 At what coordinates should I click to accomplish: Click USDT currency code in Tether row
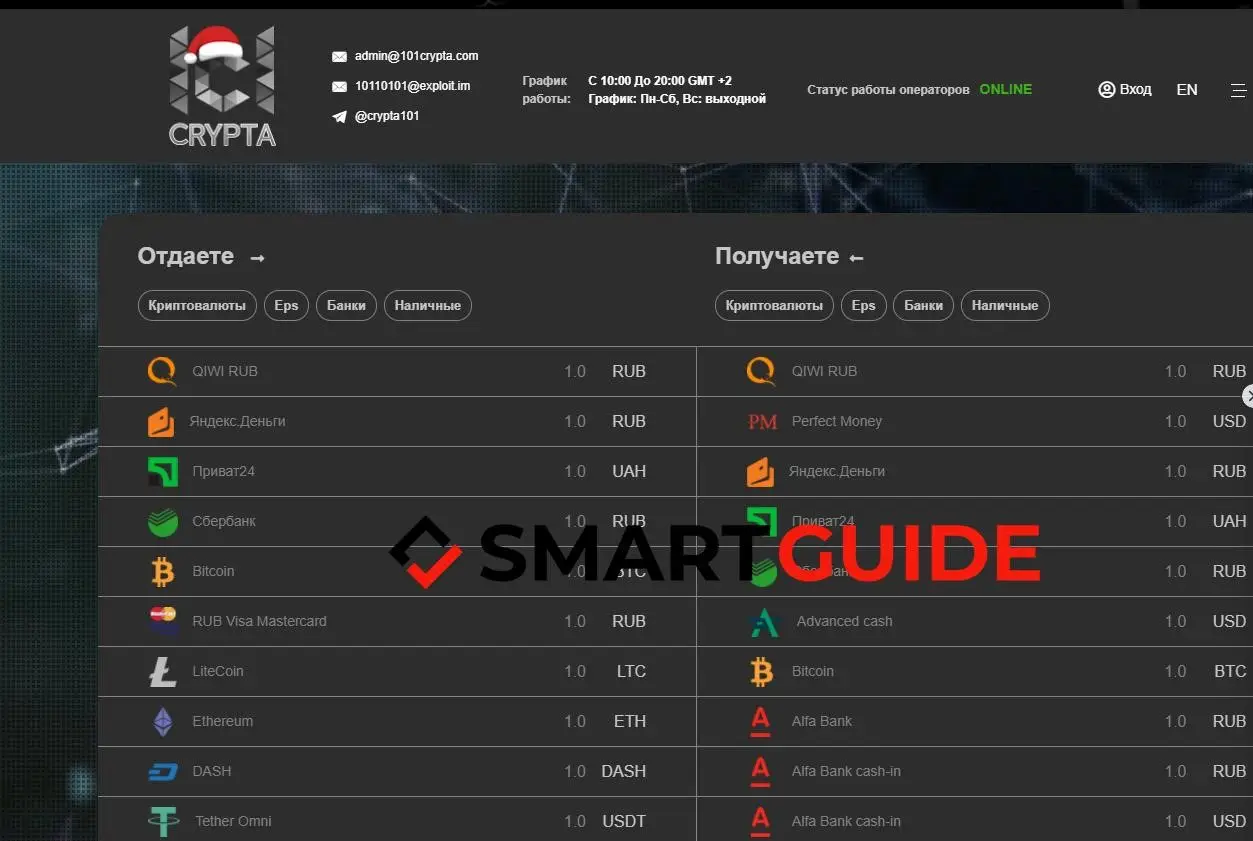click(x=624, y=821)
